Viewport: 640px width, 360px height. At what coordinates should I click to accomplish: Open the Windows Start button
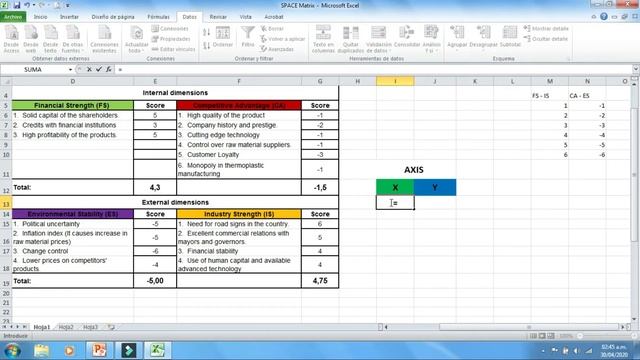[12, 350]
